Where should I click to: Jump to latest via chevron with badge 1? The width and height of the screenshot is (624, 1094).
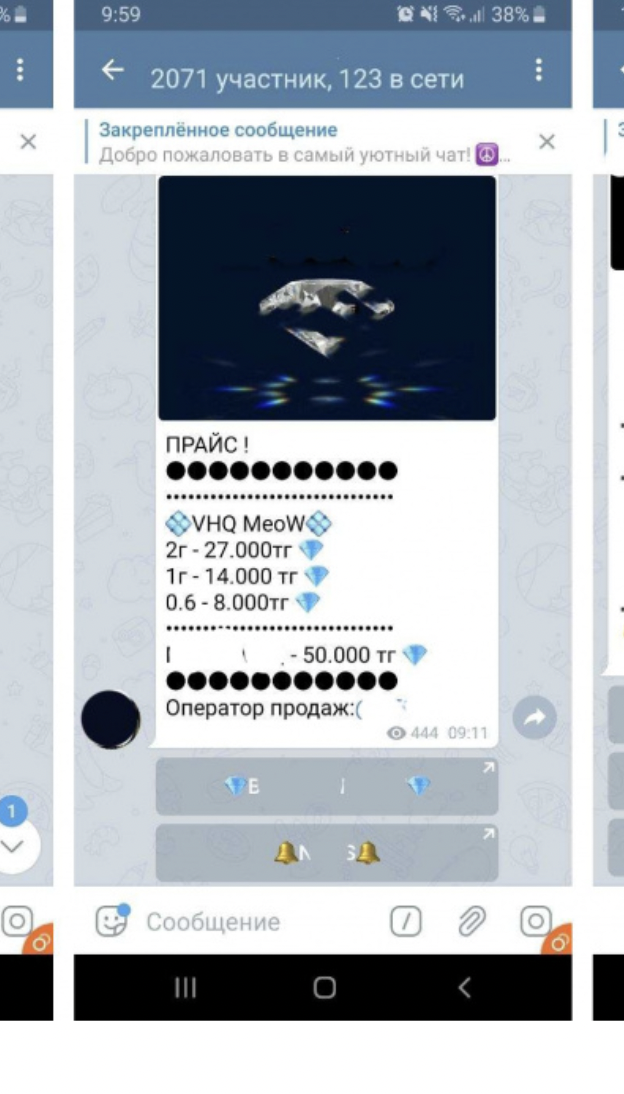(x=14, y=837)
